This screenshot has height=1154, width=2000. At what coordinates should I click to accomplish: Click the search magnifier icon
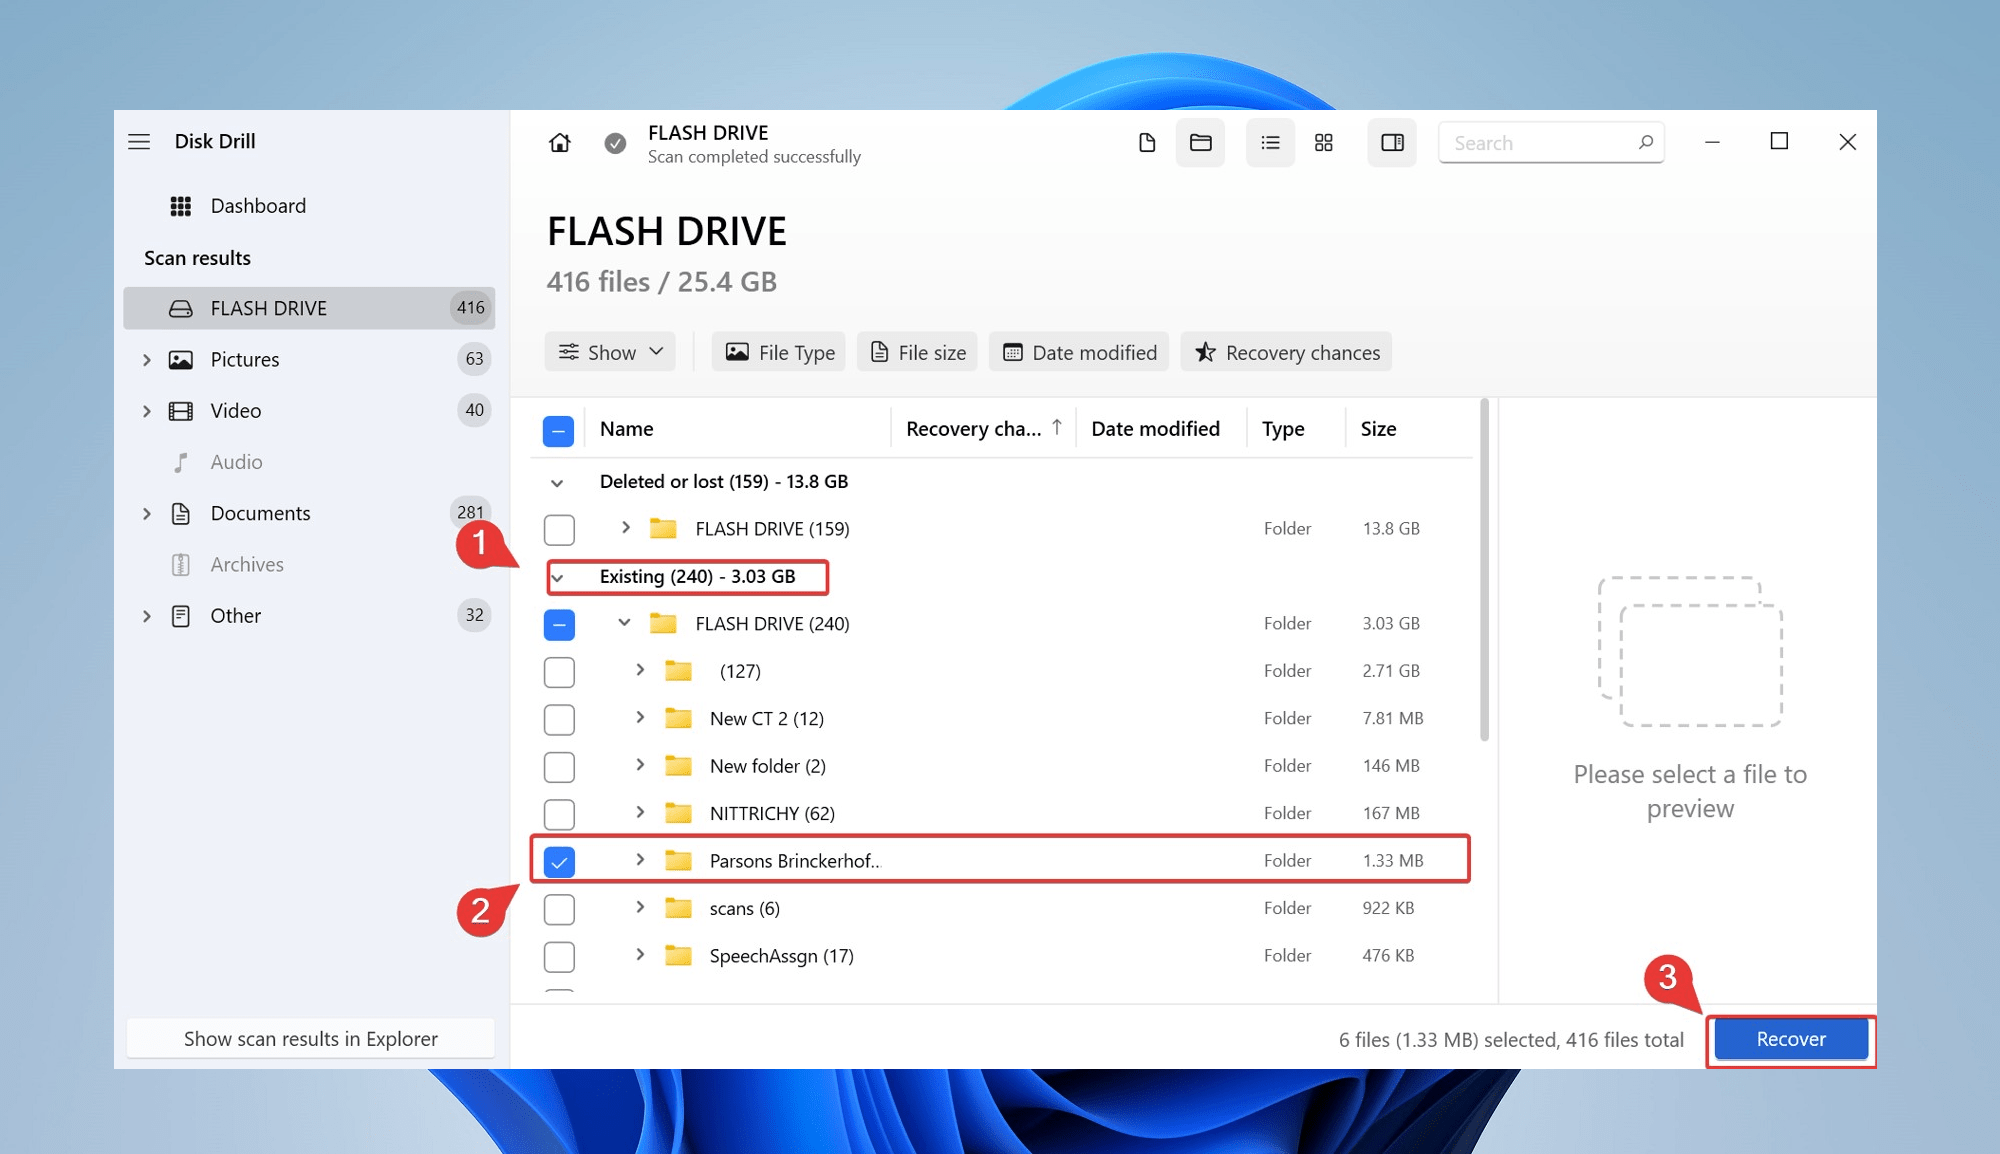1645,143
